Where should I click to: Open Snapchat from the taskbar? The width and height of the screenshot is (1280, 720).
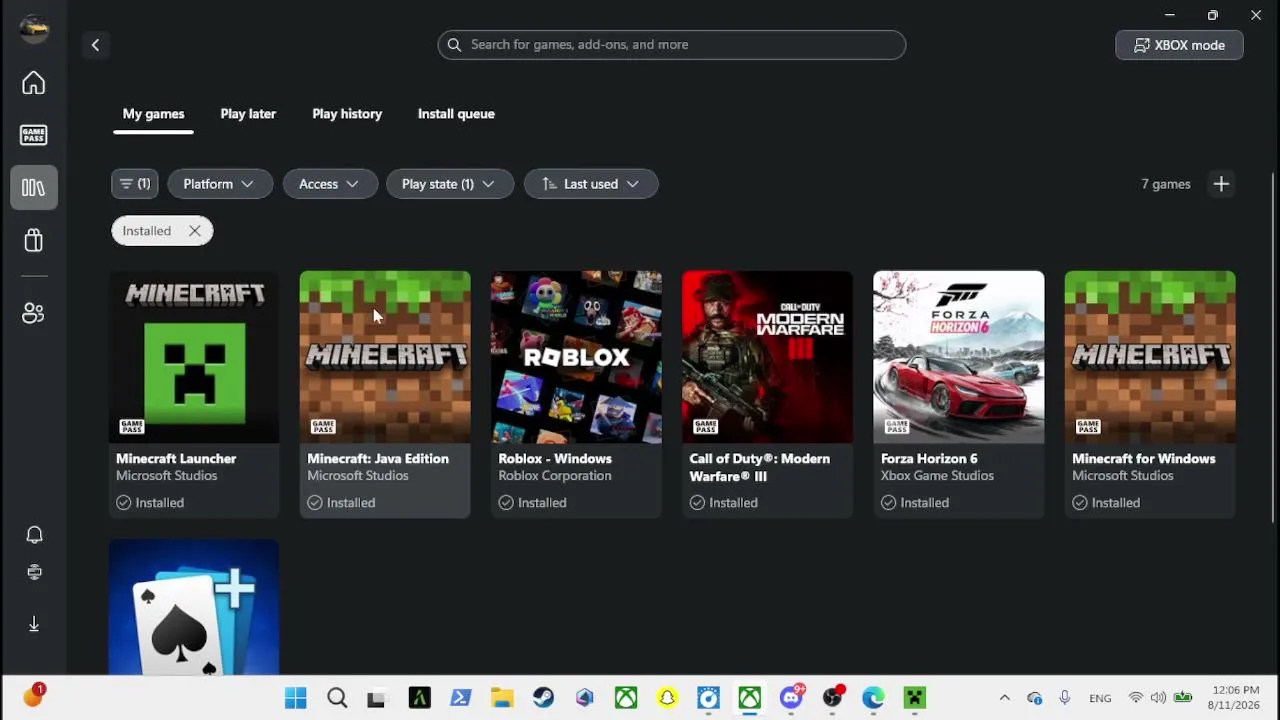click(x=667, y=698)
